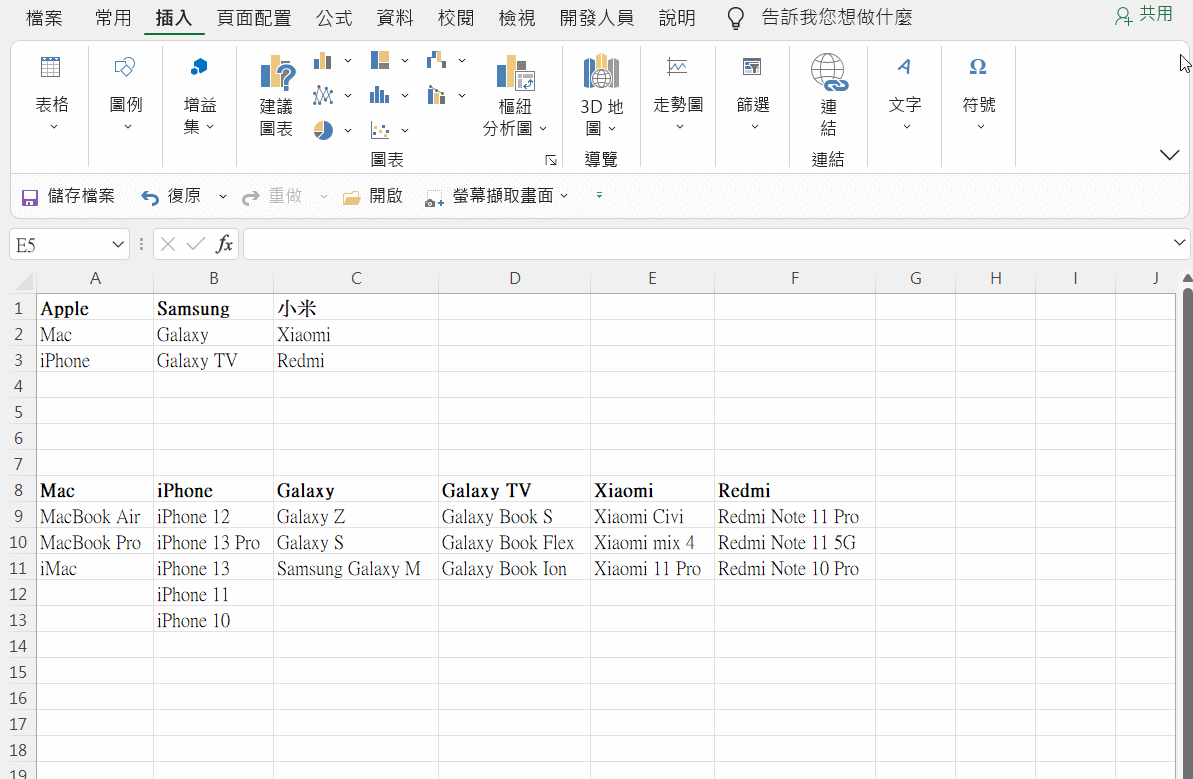Image resolution: width=1193 pixels, height=779 pixels.
Task: Select cell containing Apple
Action: tap(95, 308)
